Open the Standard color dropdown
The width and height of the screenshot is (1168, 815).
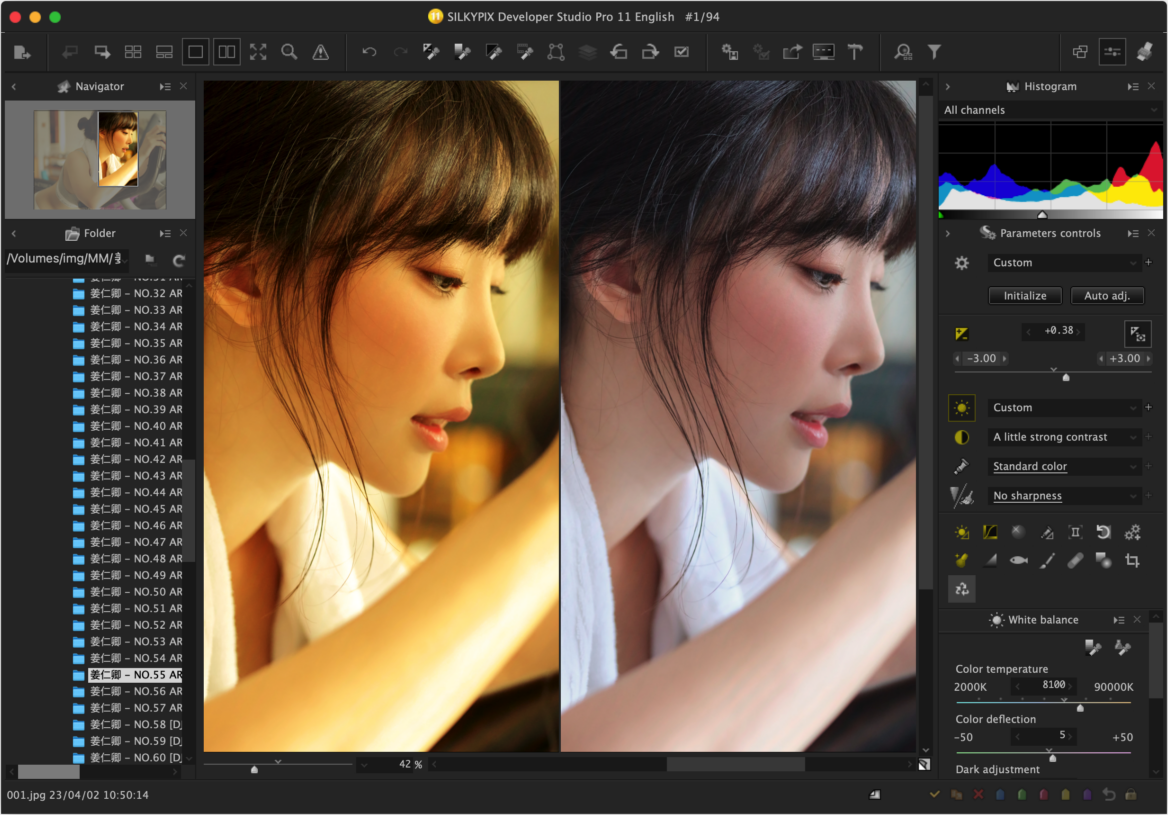[x=1064, y=466]
